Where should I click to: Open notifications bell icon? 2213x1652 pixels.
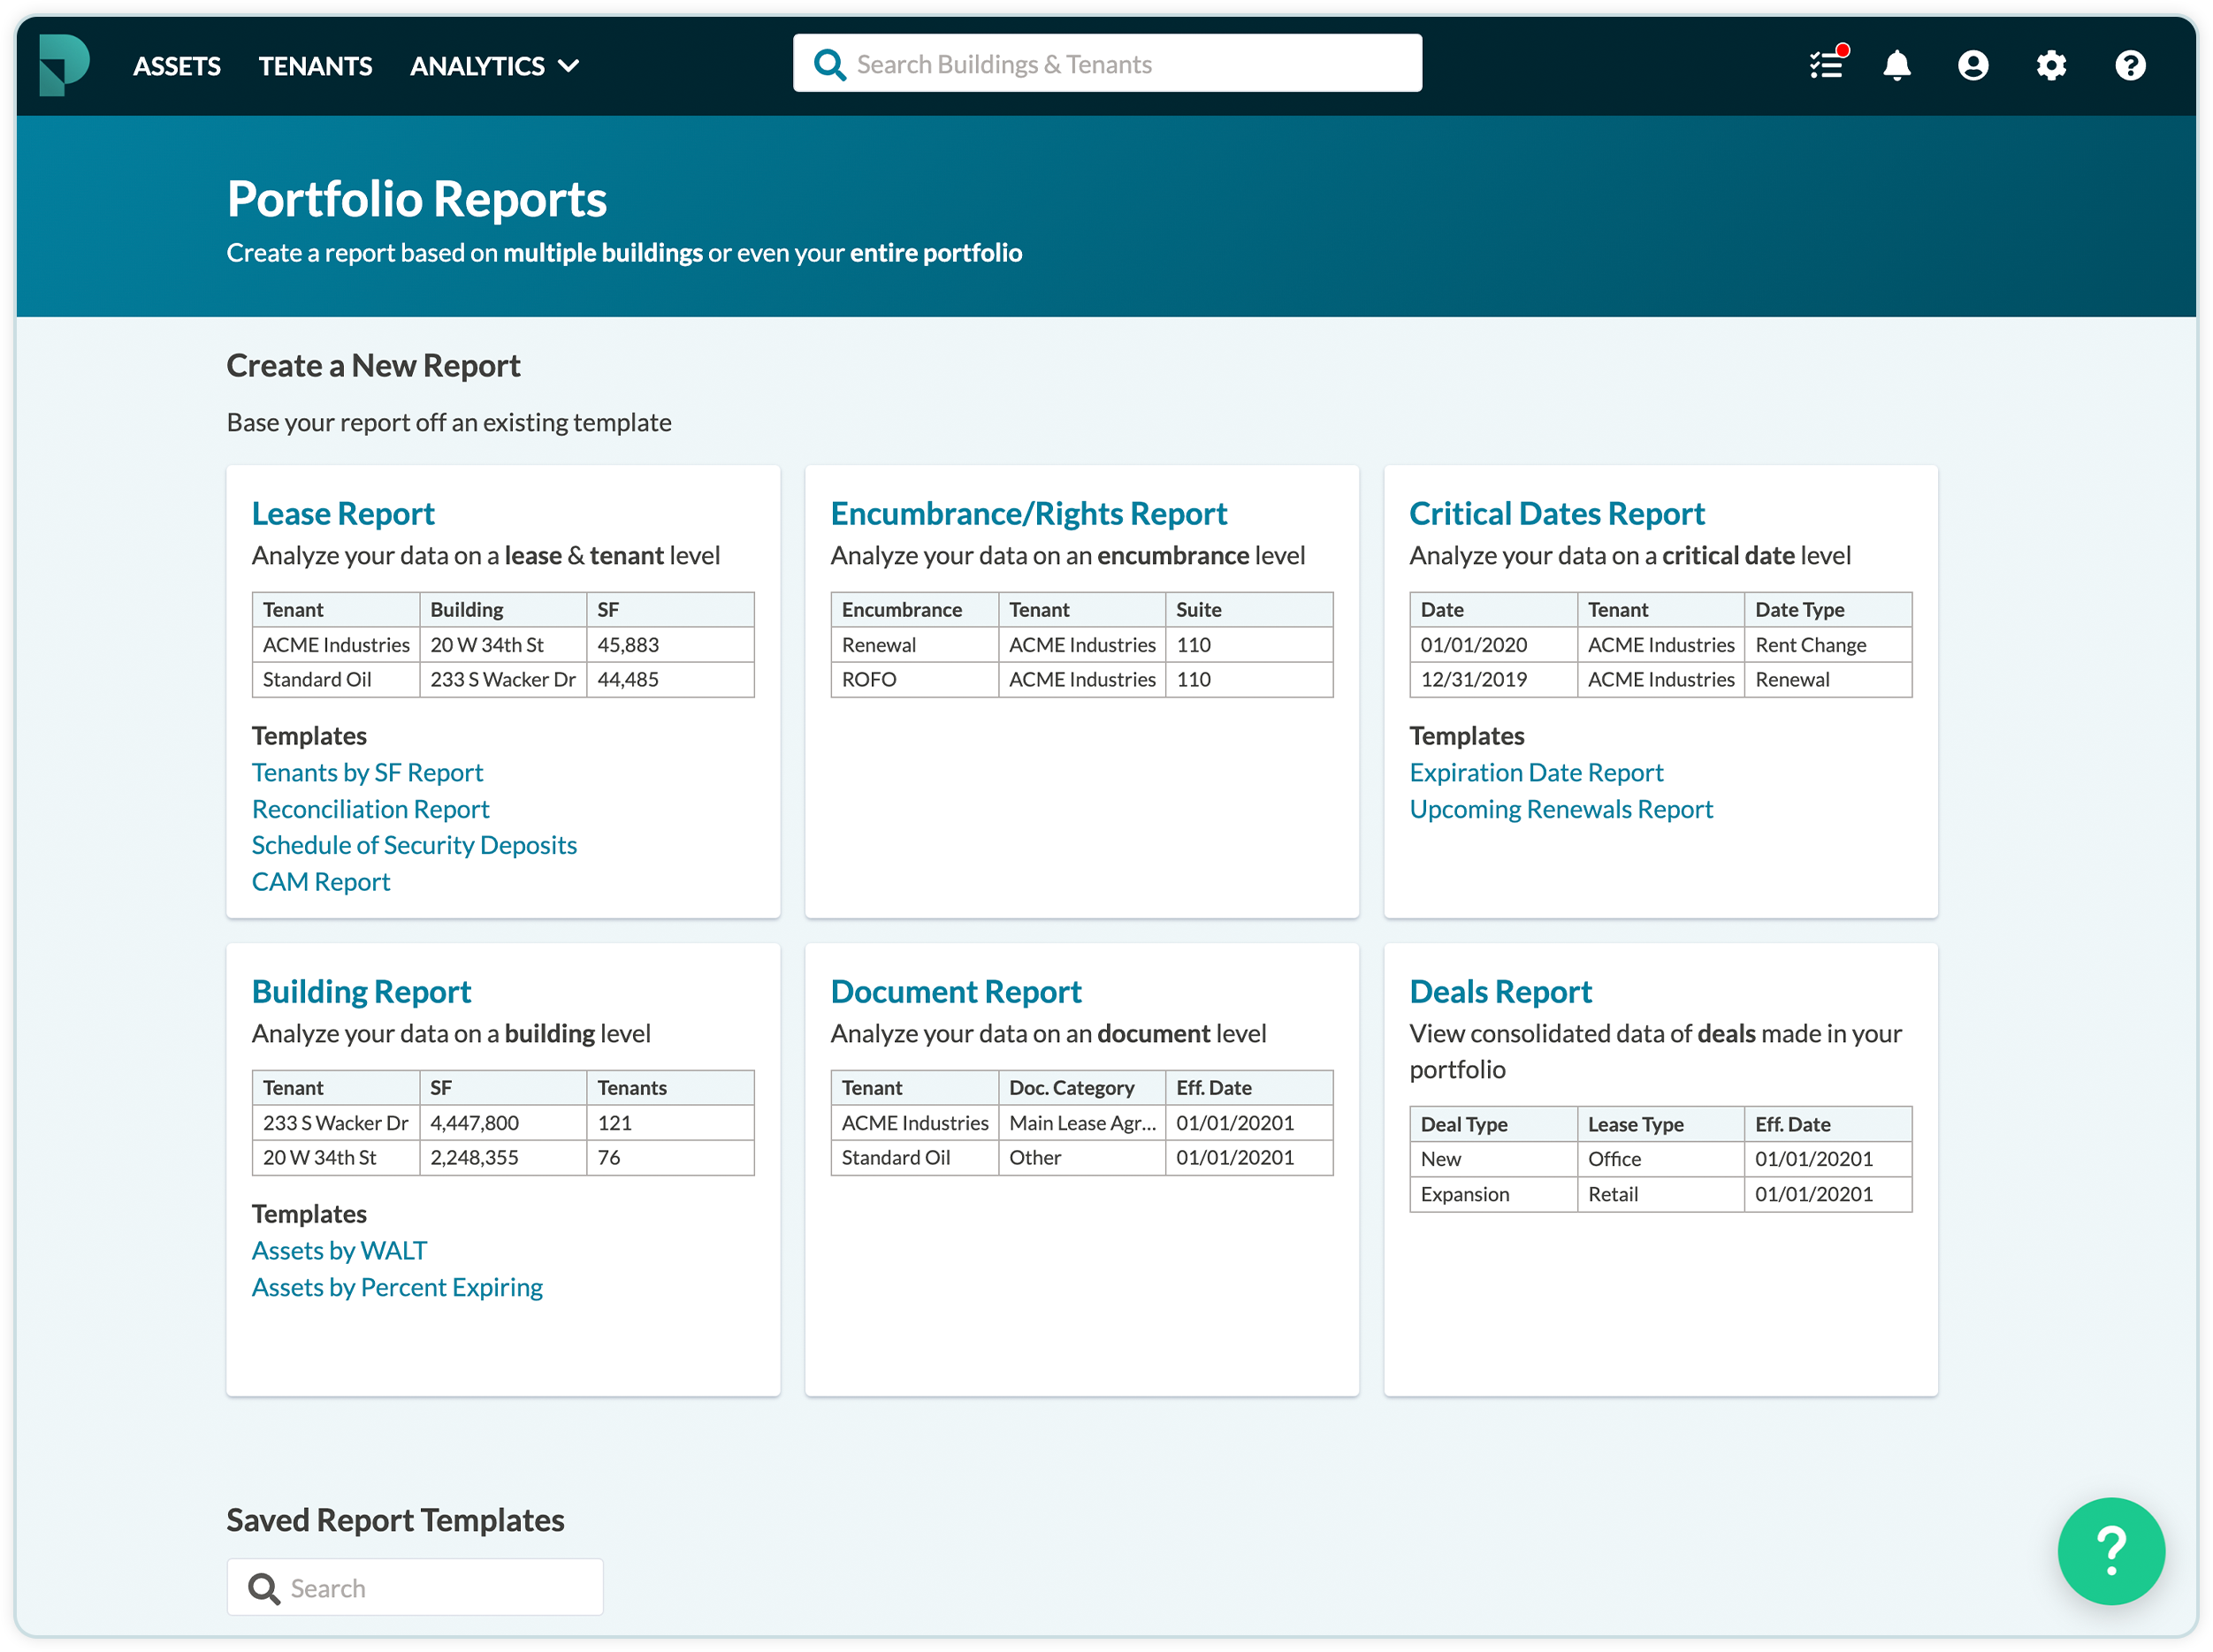[1896, 66]
